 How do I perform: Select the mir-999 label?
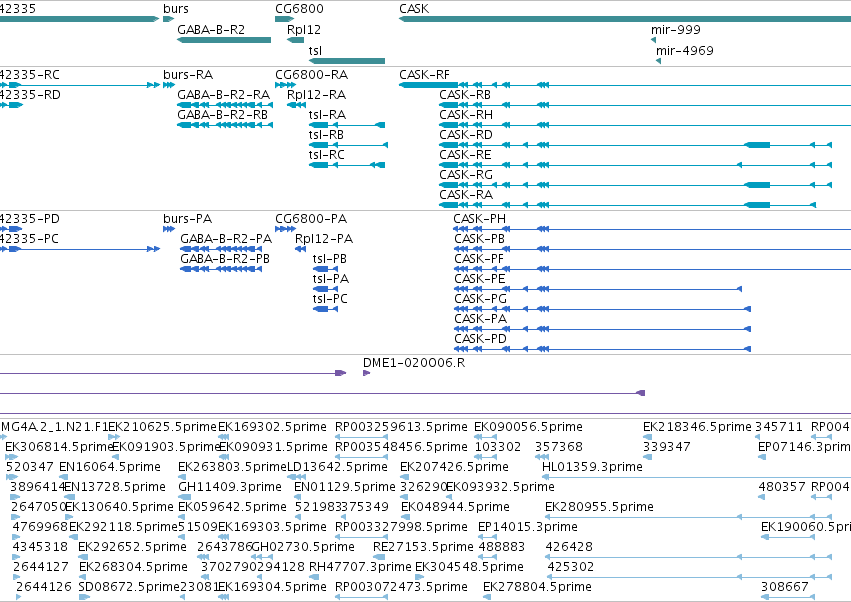(x=676, y=29)
